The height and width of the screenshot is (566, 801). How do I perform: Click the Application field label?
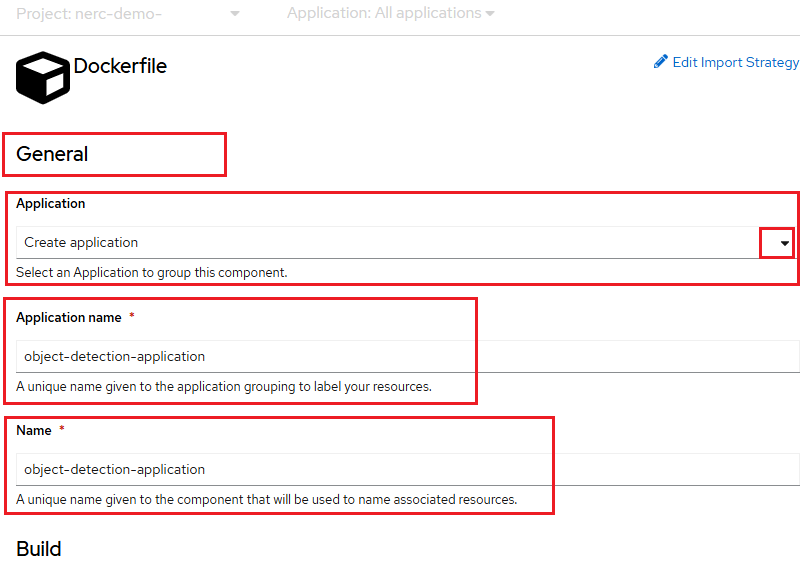click(x=51, y=203)
